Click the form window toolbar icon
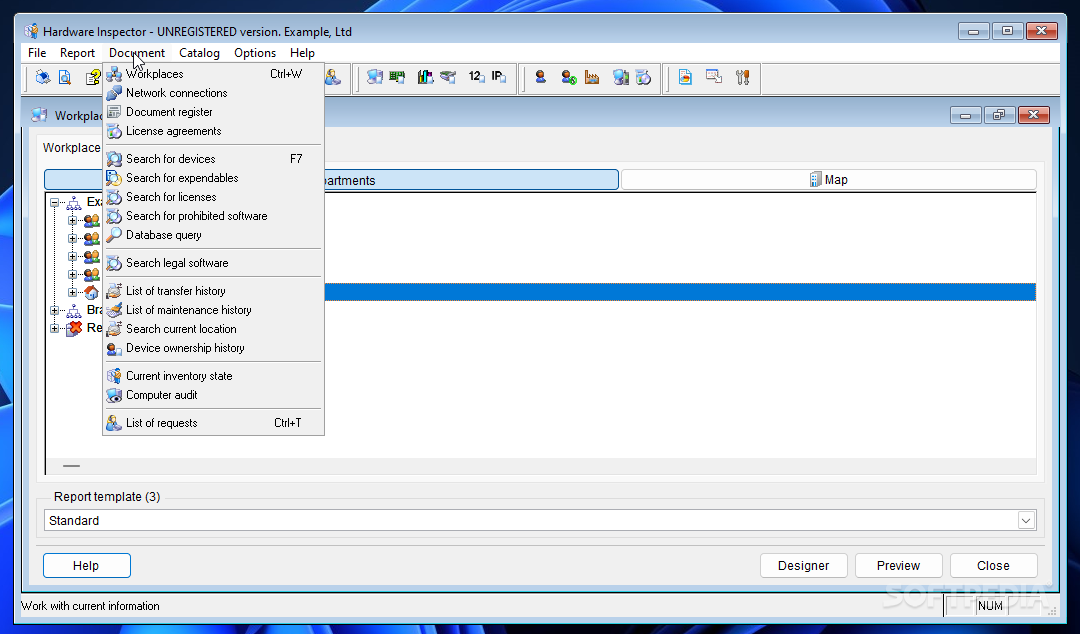The image size is (1080, 634). 714,77
